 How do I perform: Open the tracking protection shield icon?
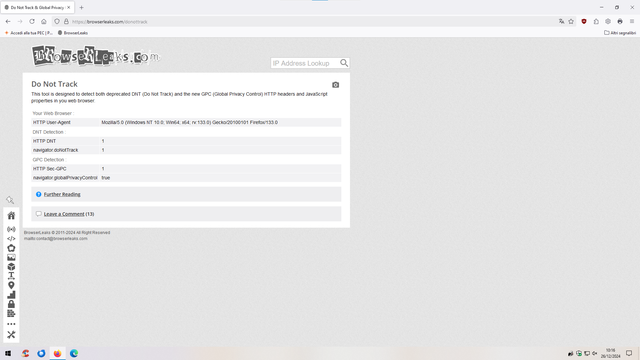click(57, 22)
